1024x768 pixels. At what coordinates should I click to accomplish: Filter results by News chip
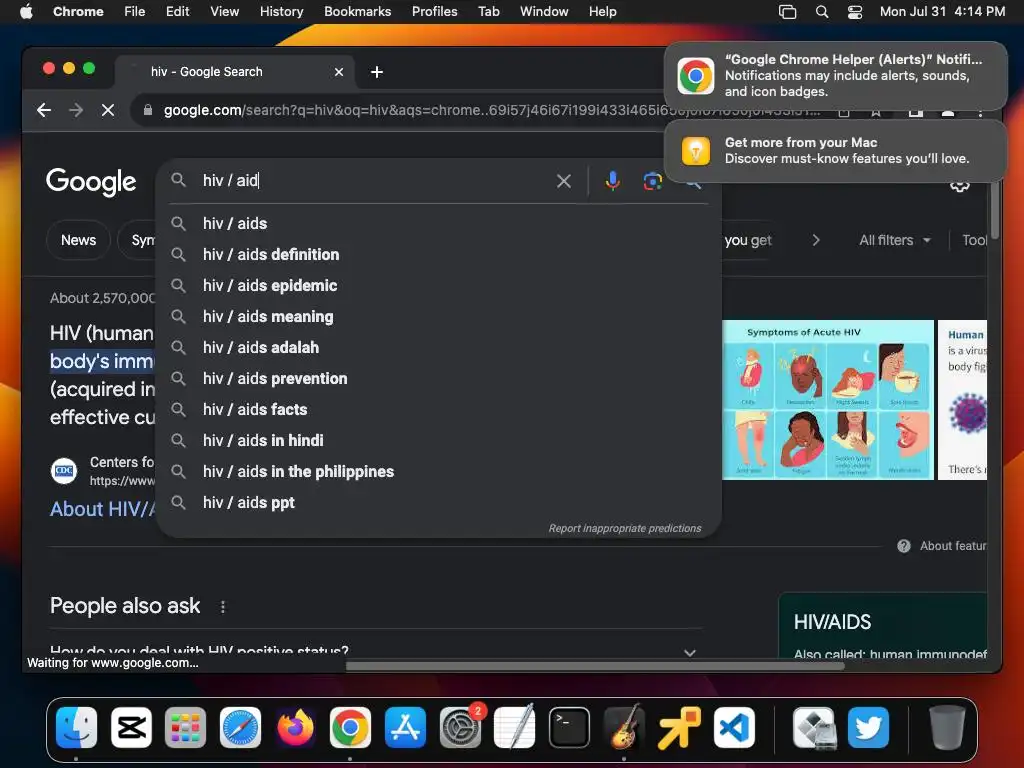pos(78,240)
